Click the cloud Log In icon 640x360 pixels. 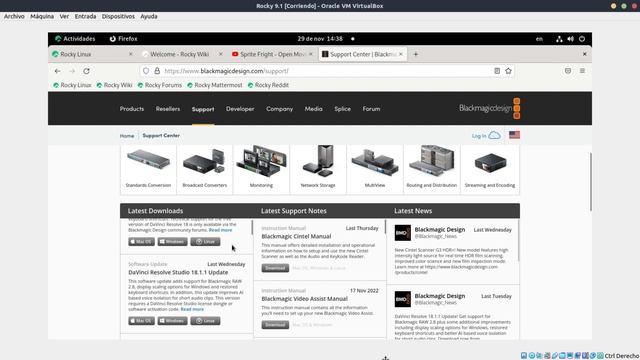click(x=494, y=135)
